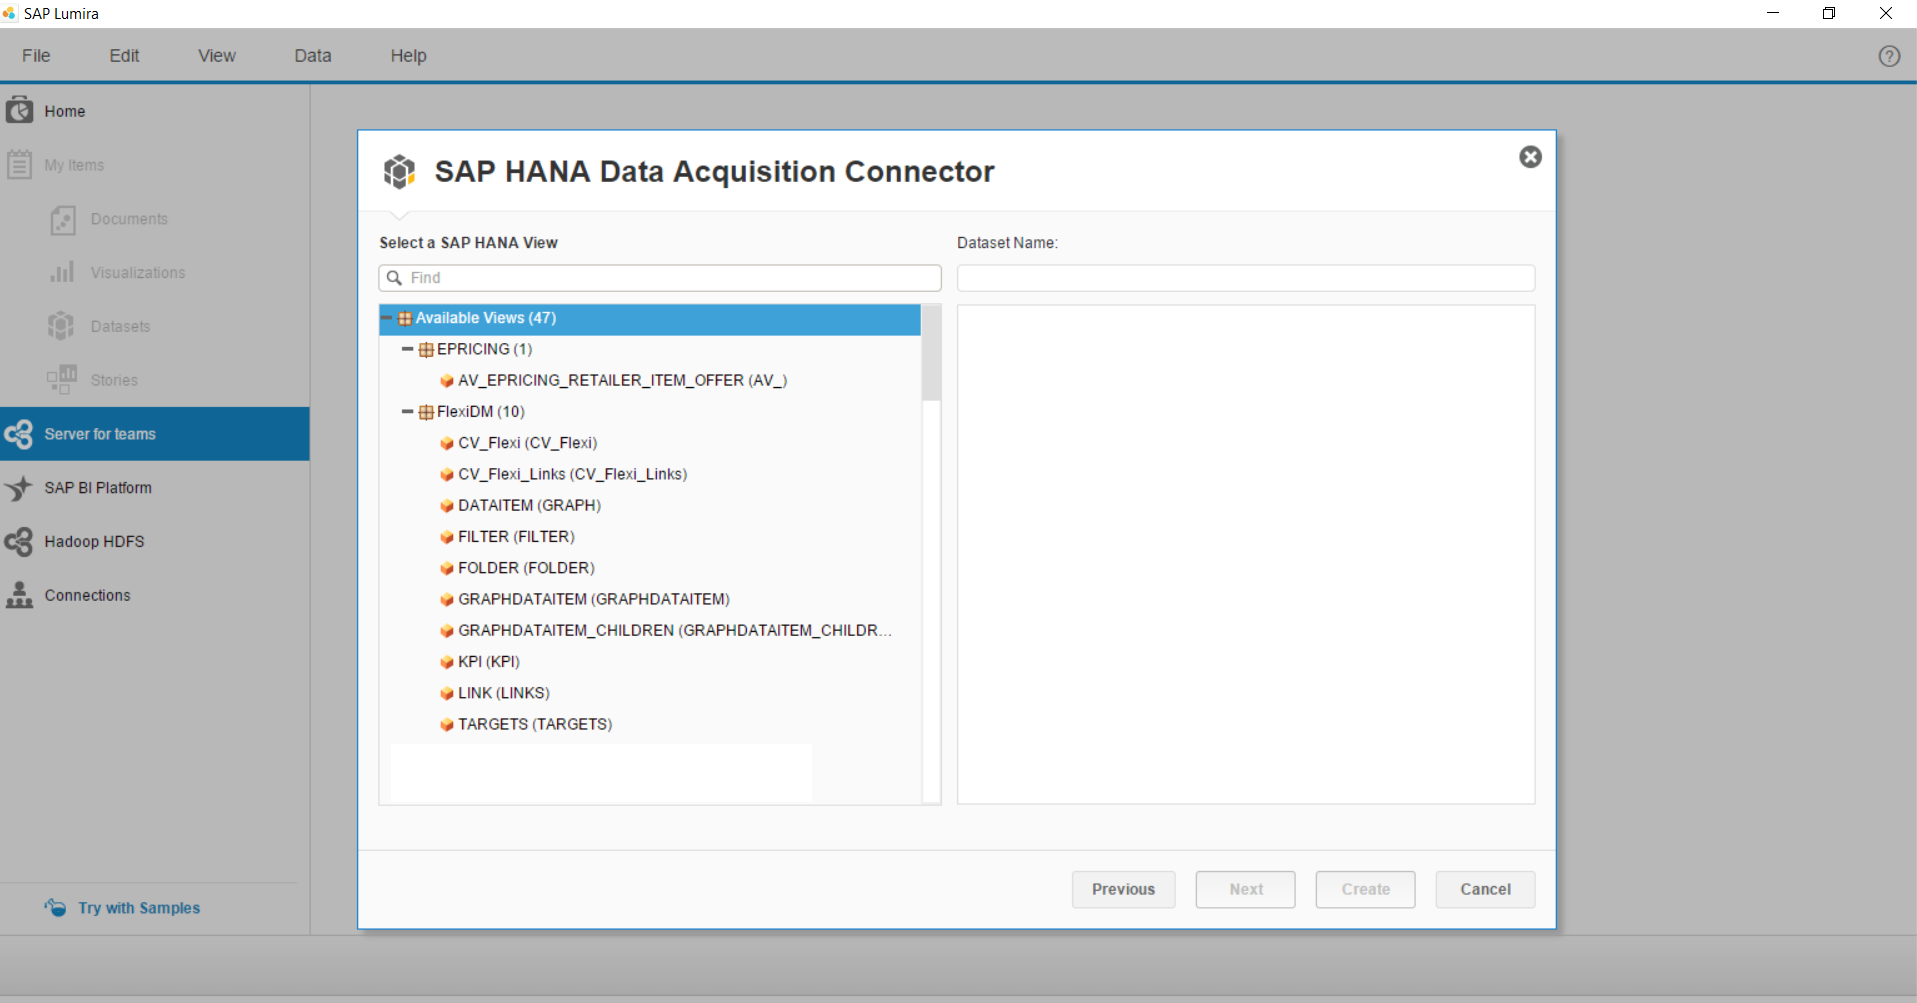The height and width of the screenshot is (1003, 1917).
Task: Click the Stories icon in sidebar
Action: pyautogui.click(x=62, y=379)
